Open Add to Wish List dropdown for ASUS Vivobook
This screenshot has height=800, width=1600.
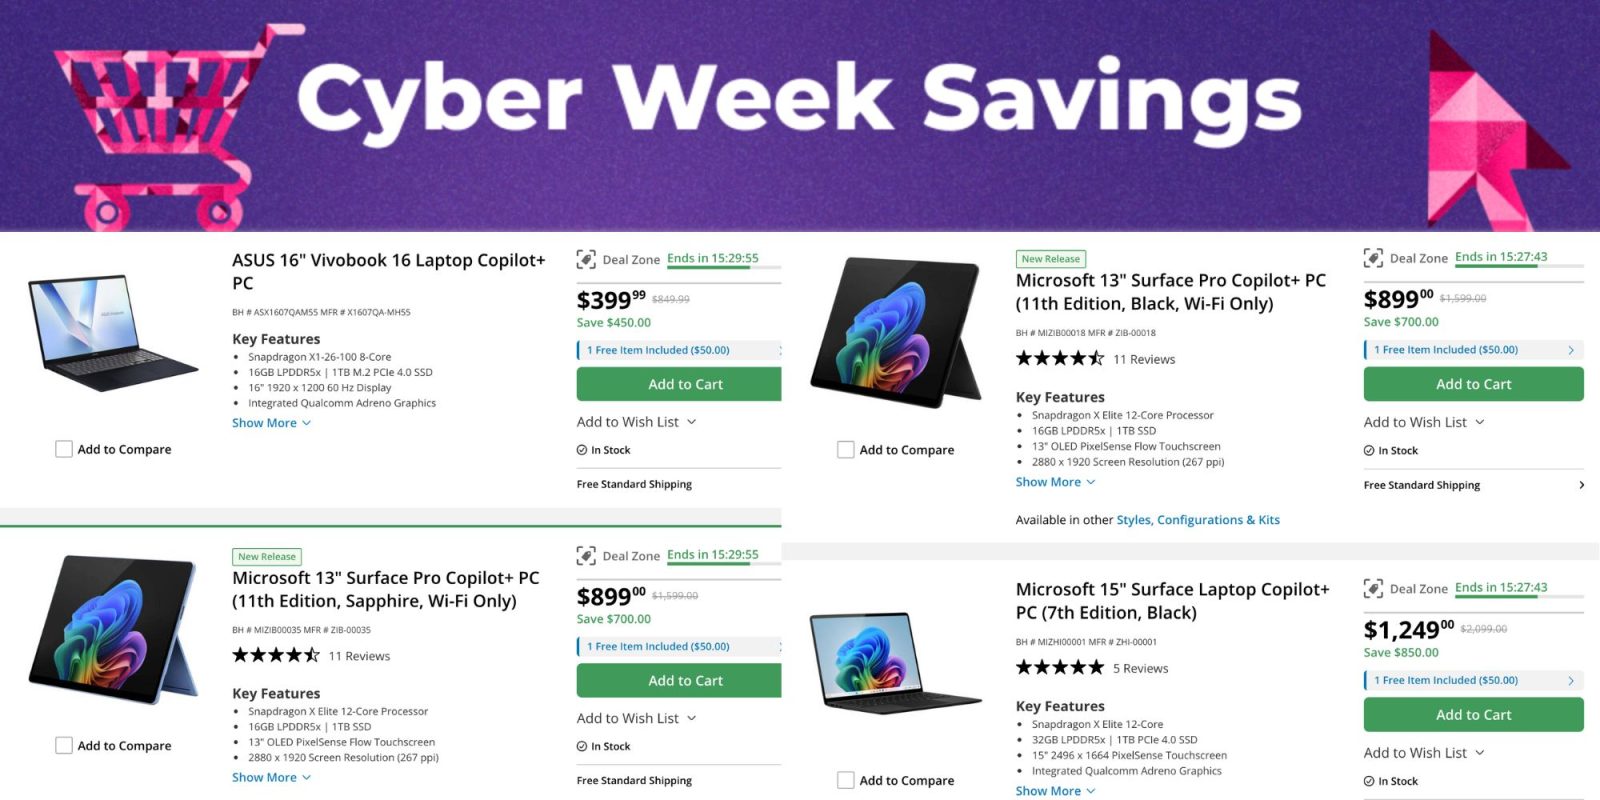coord(636,422)
